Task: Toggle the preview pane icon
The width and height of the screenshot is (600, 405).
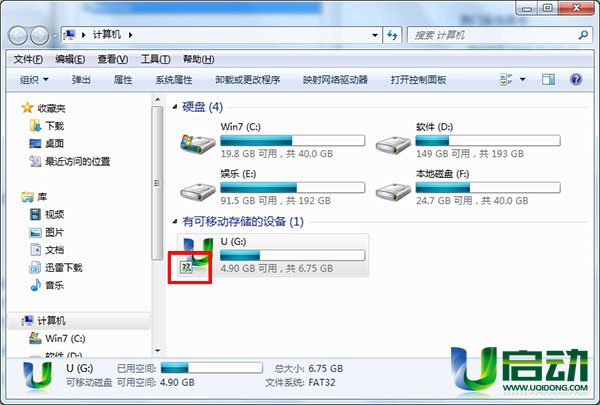Action: click(548, 80)
